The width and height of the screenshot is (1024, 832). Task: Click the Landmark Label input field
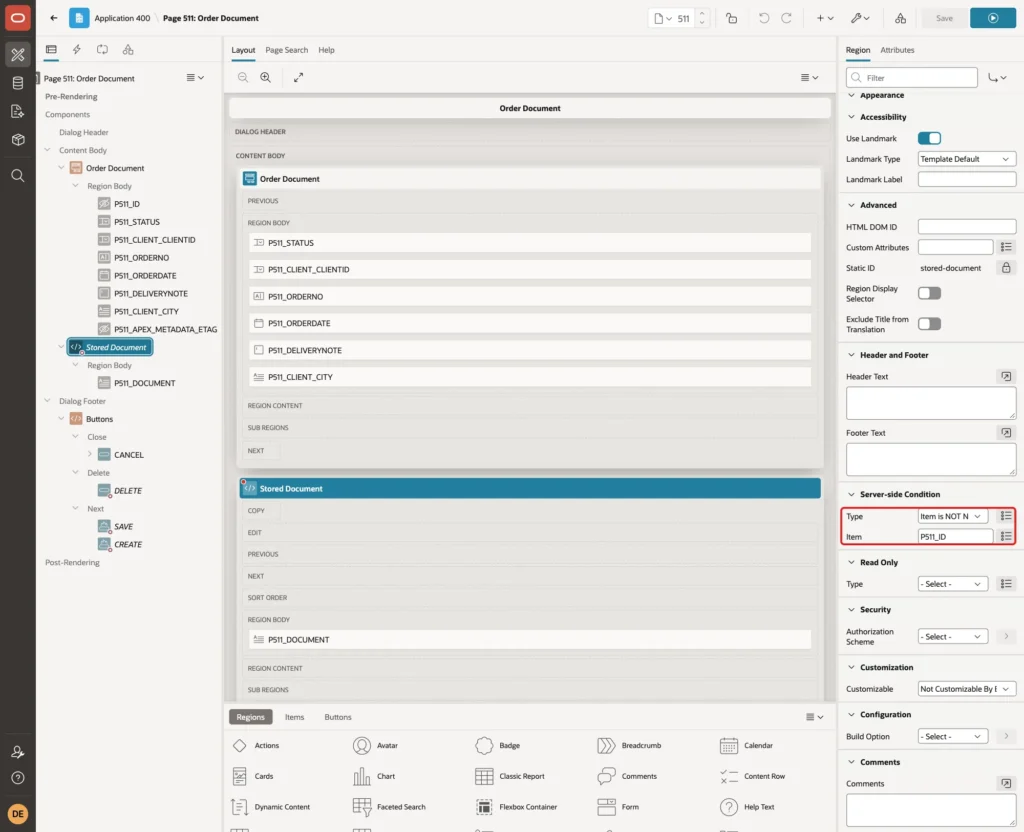(x=967, y=179)
